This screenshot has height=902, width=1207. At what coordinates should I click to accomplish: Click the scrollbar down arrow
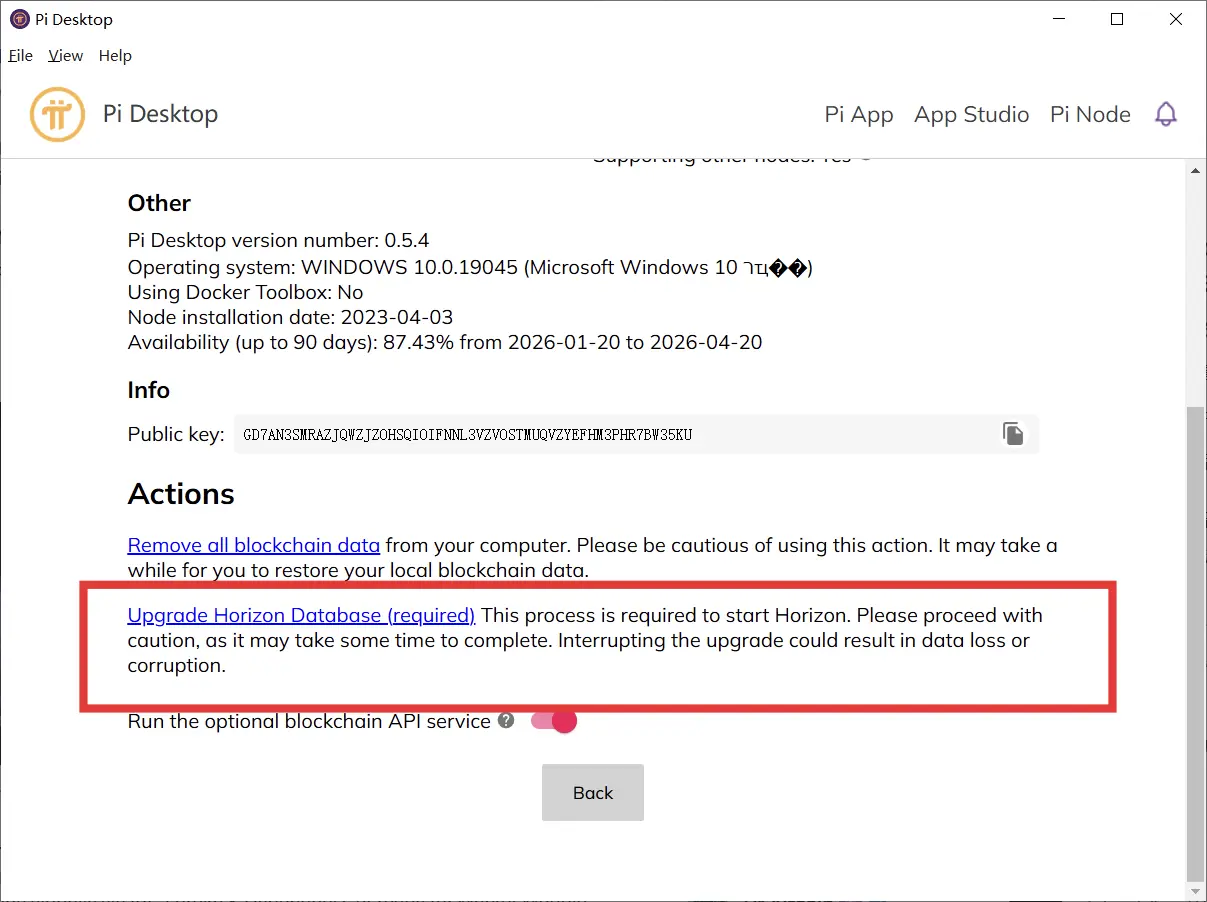tap(1195, 889)
